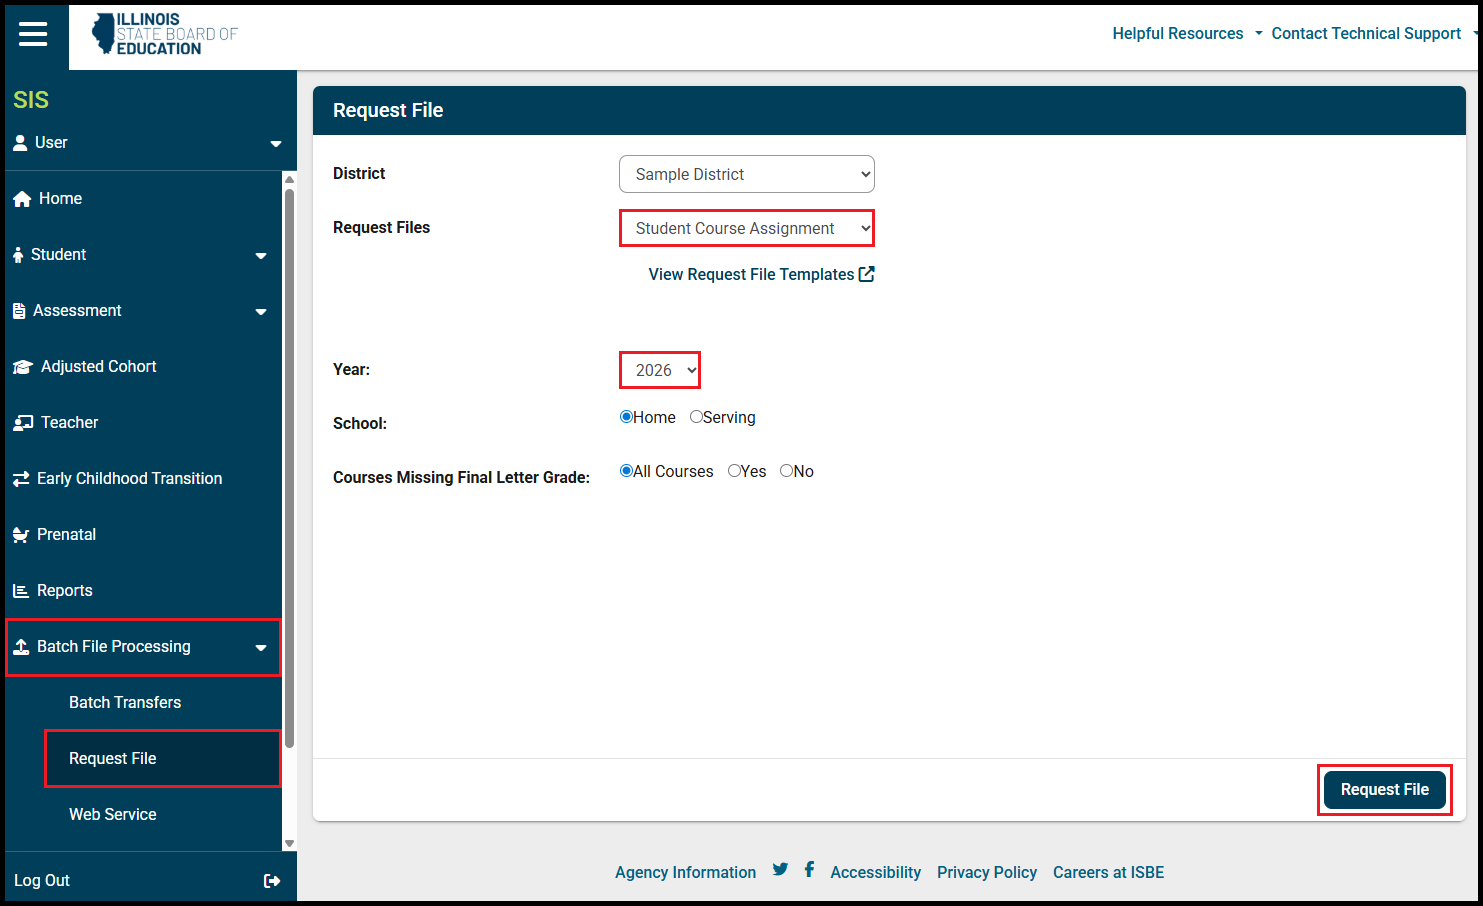Viewport: 1483px width, 906px height.
Task: Select Yes for missing final letter grade
Action: pyautogui.click(x=734, y=471)
